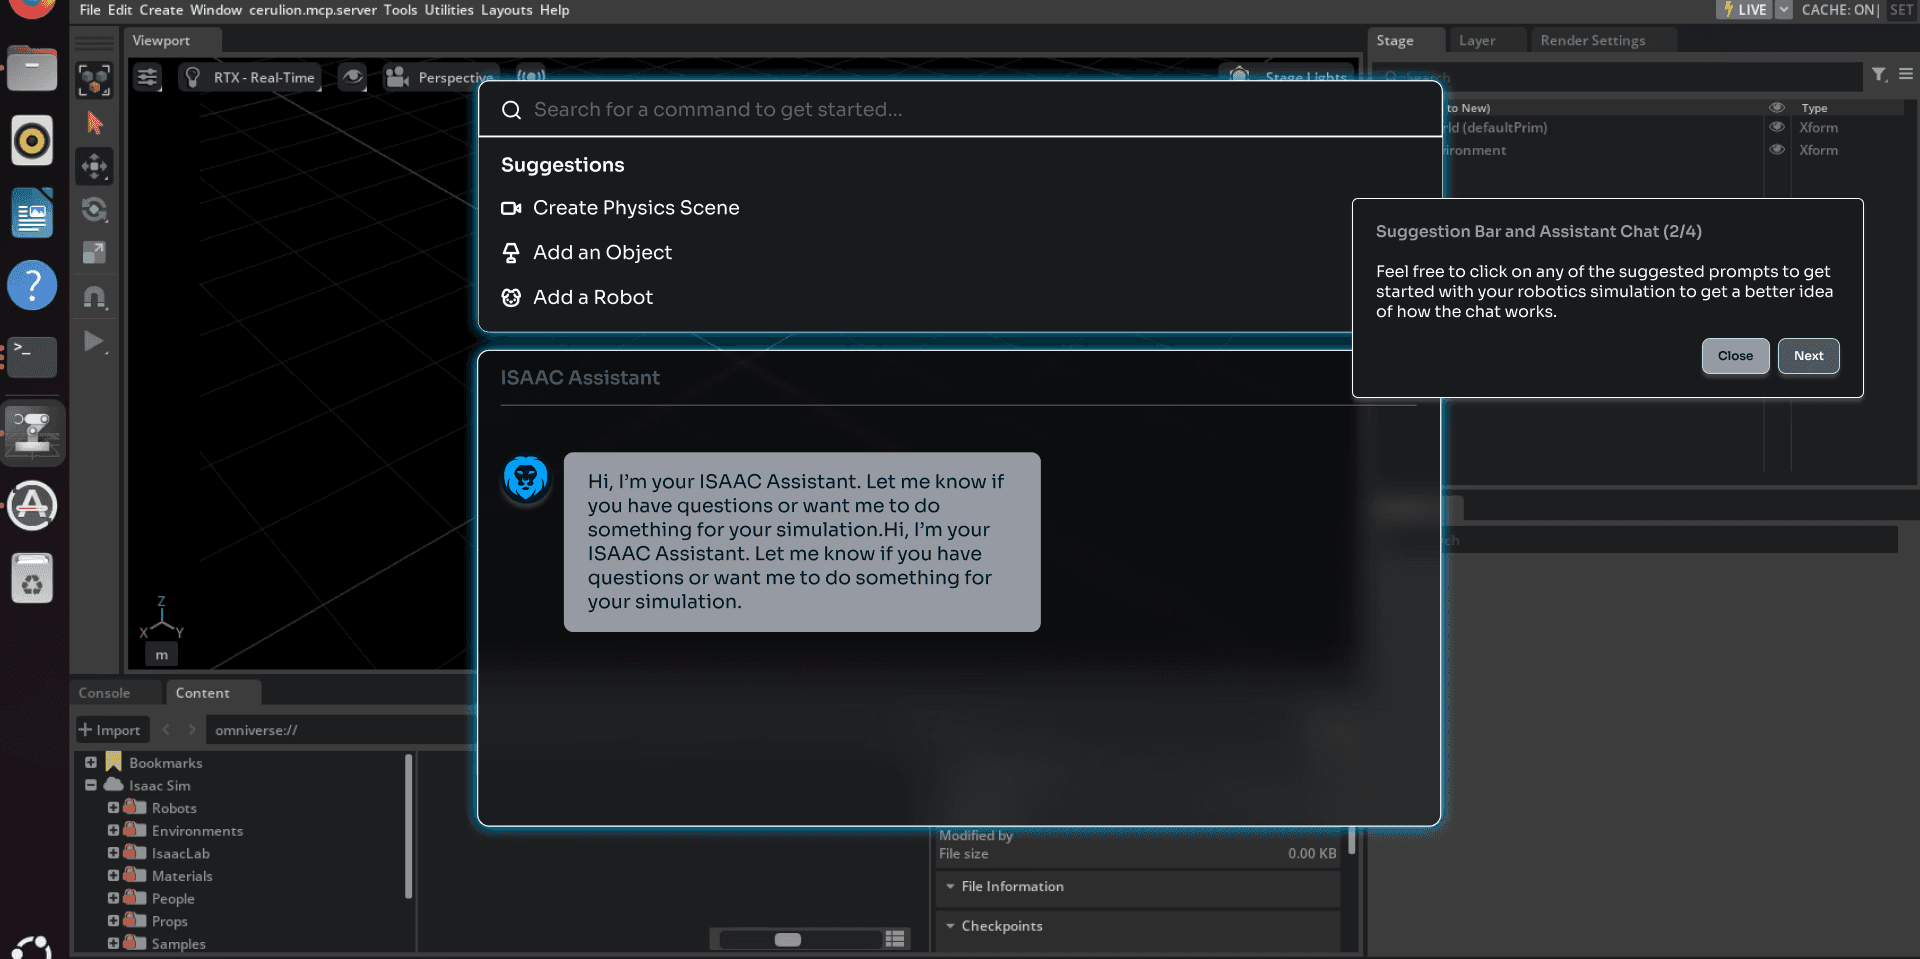Toggle list view icon in Content
1920x959 pixels.
point(895,939)
